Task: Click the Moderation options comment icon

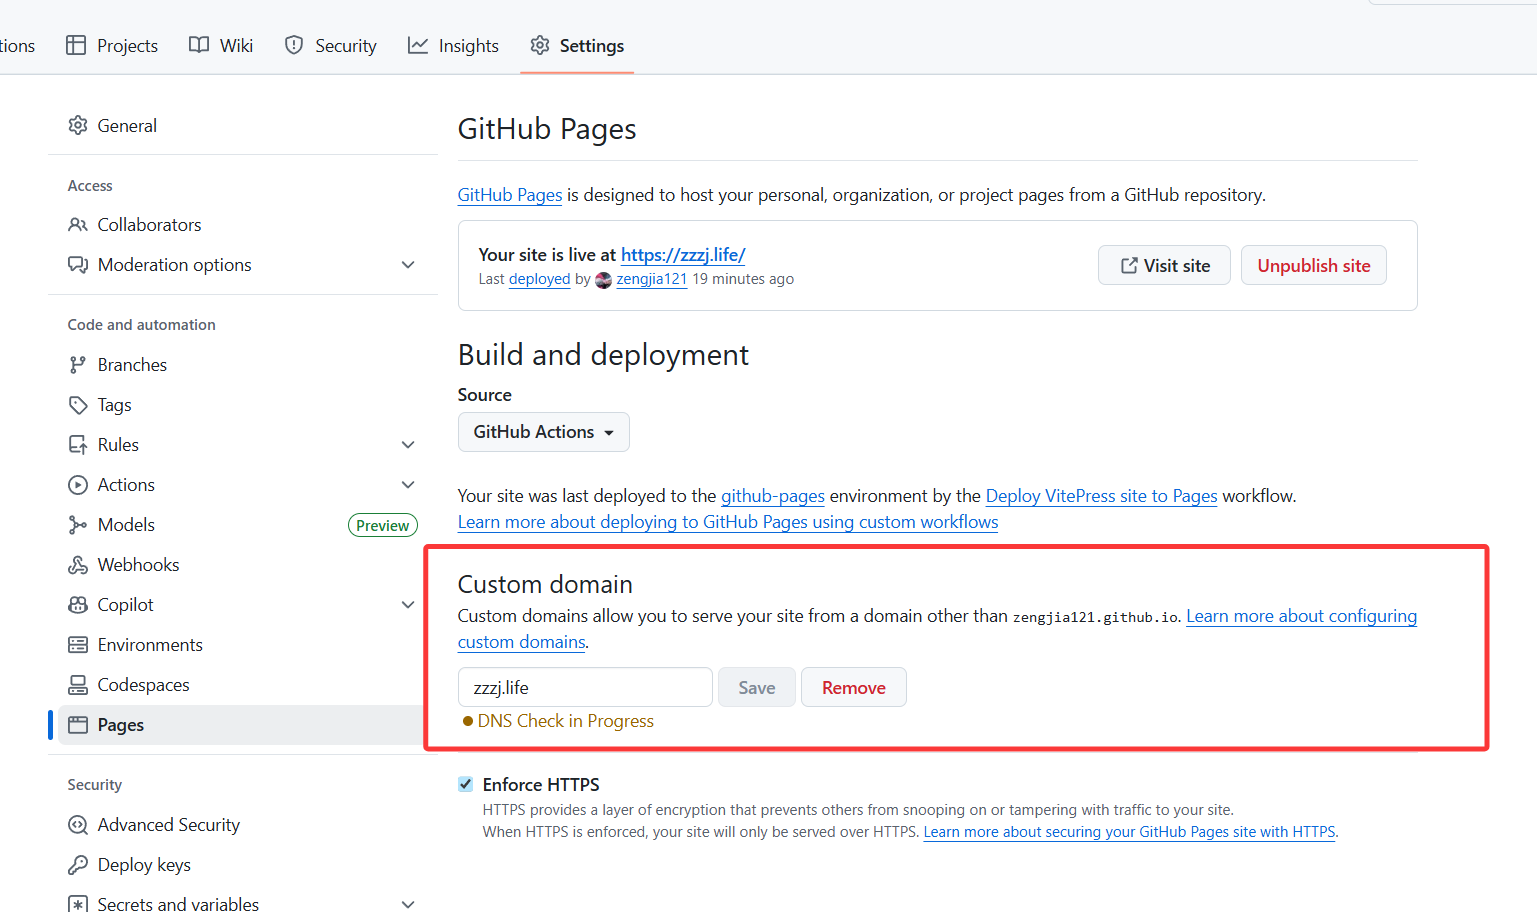Action: point(78,265)
